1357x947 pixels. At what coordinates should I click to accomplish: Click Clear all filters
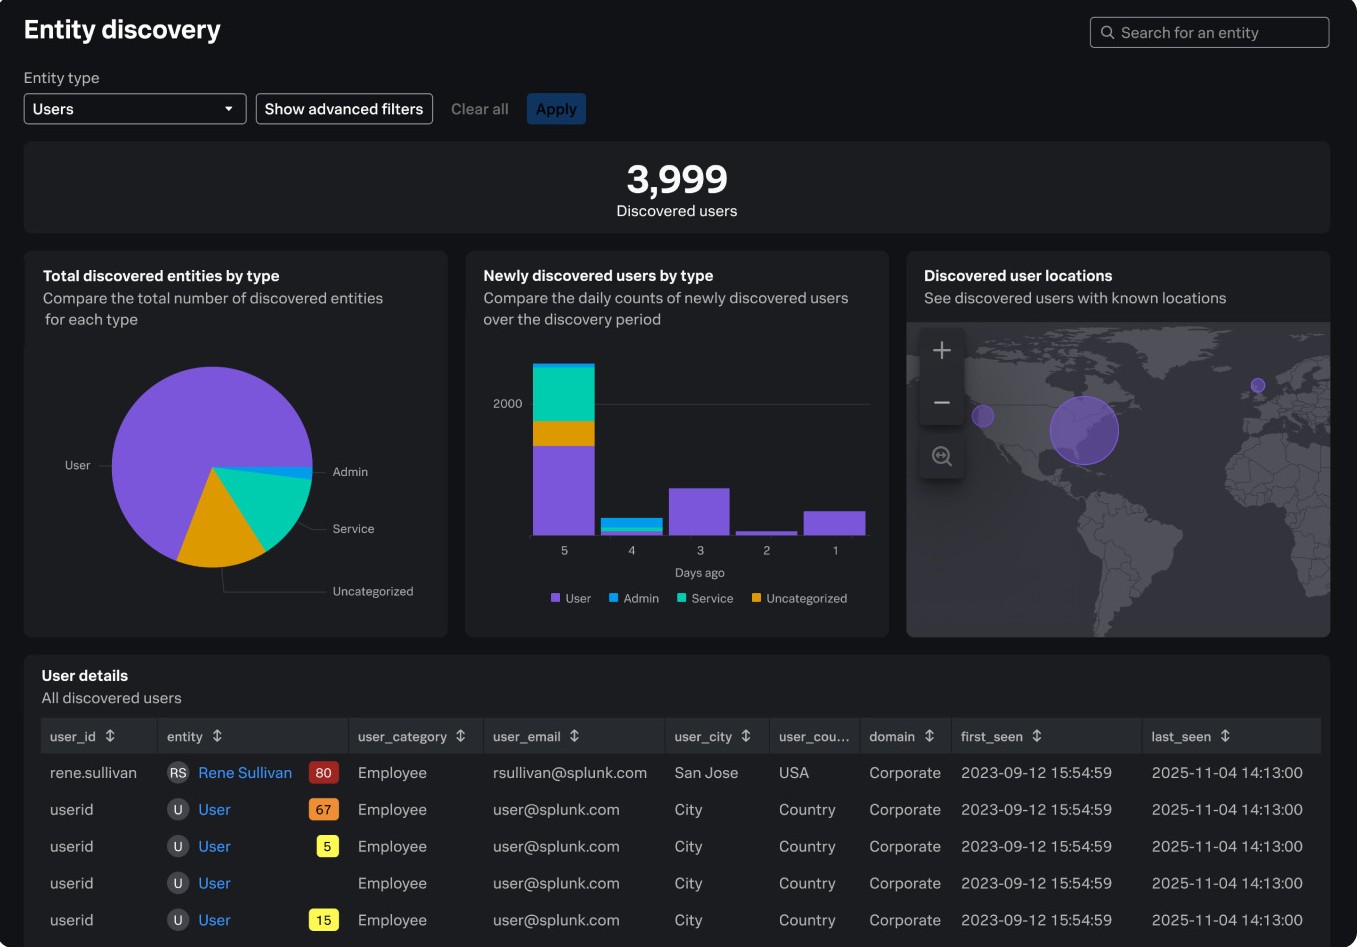click(480, 109)
